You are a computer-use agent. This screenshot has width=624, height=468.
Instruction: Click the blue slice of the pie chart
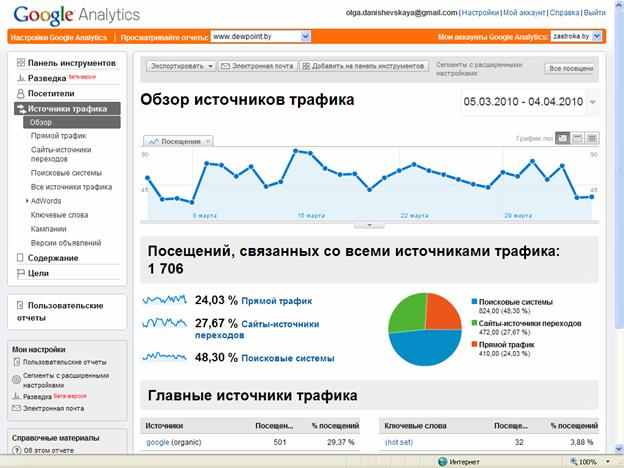(x=425, y=349)
